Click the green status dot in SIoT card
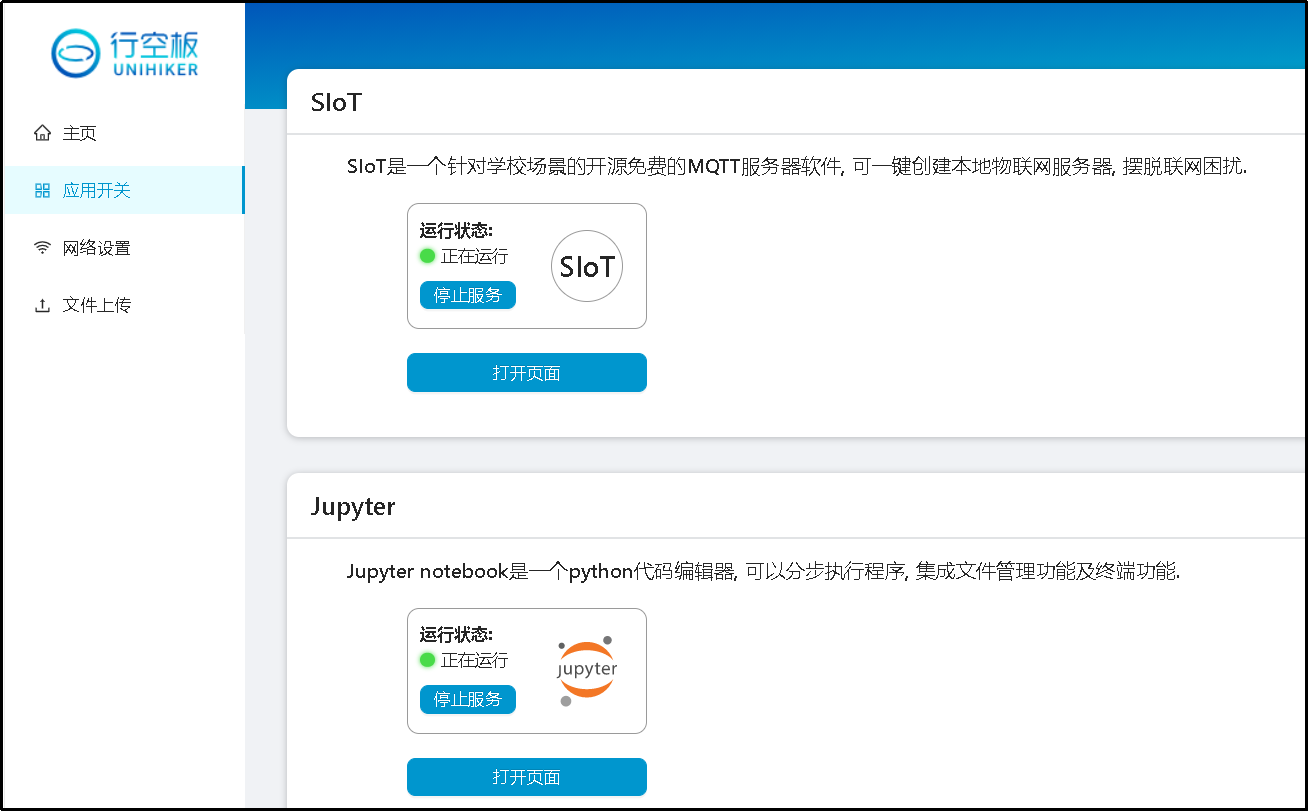The image size is (1309, 812). click(x=427, y=256)
